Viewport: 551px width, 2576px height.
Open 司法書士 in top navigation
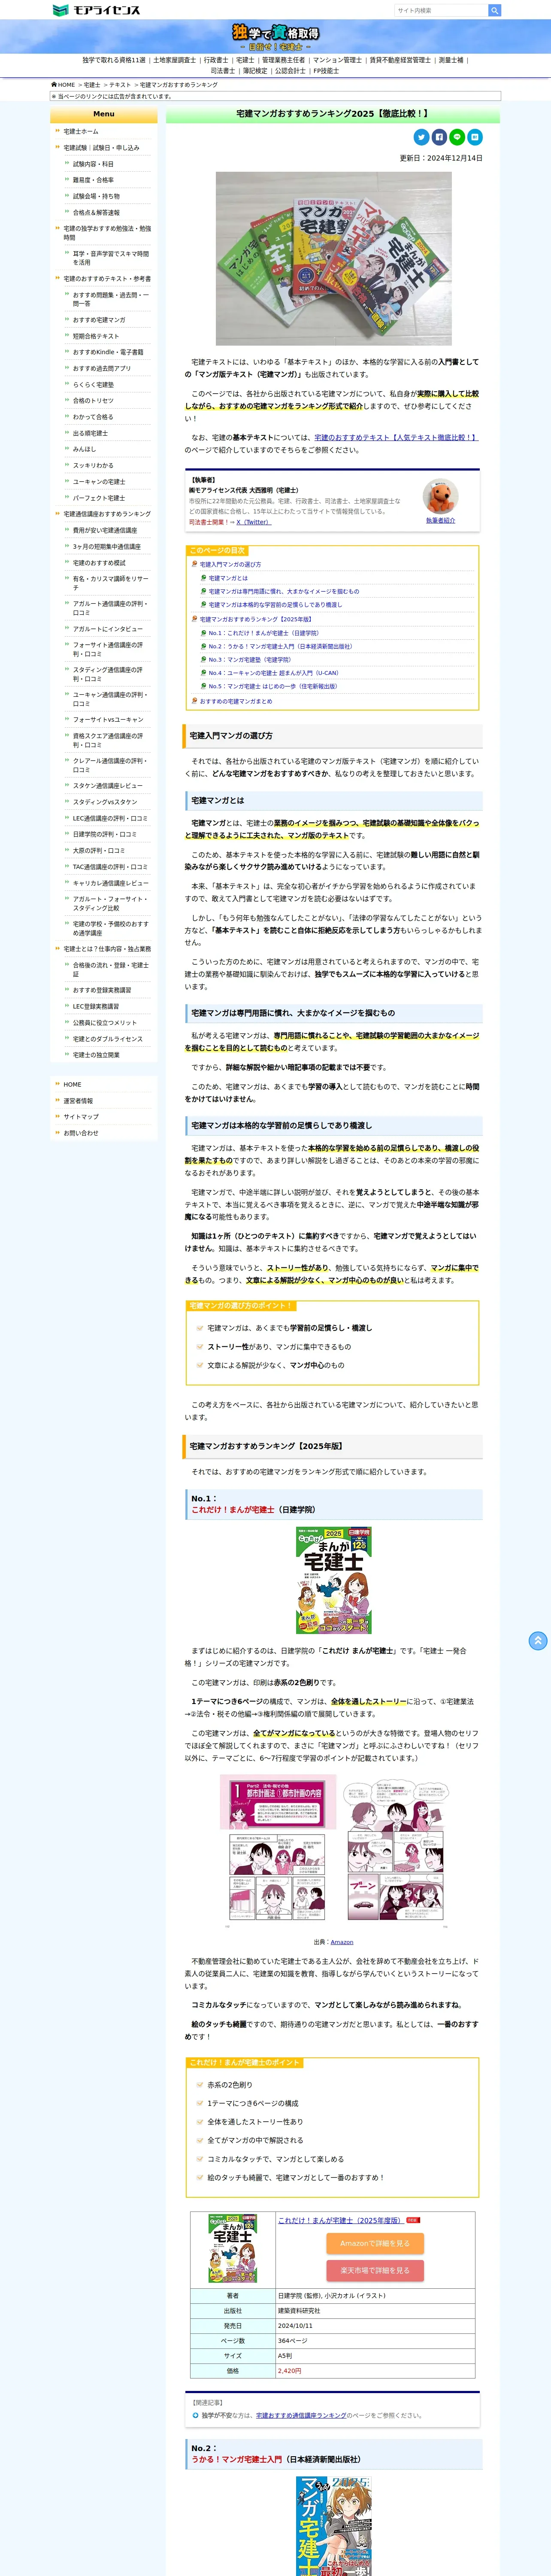point(223,71)
